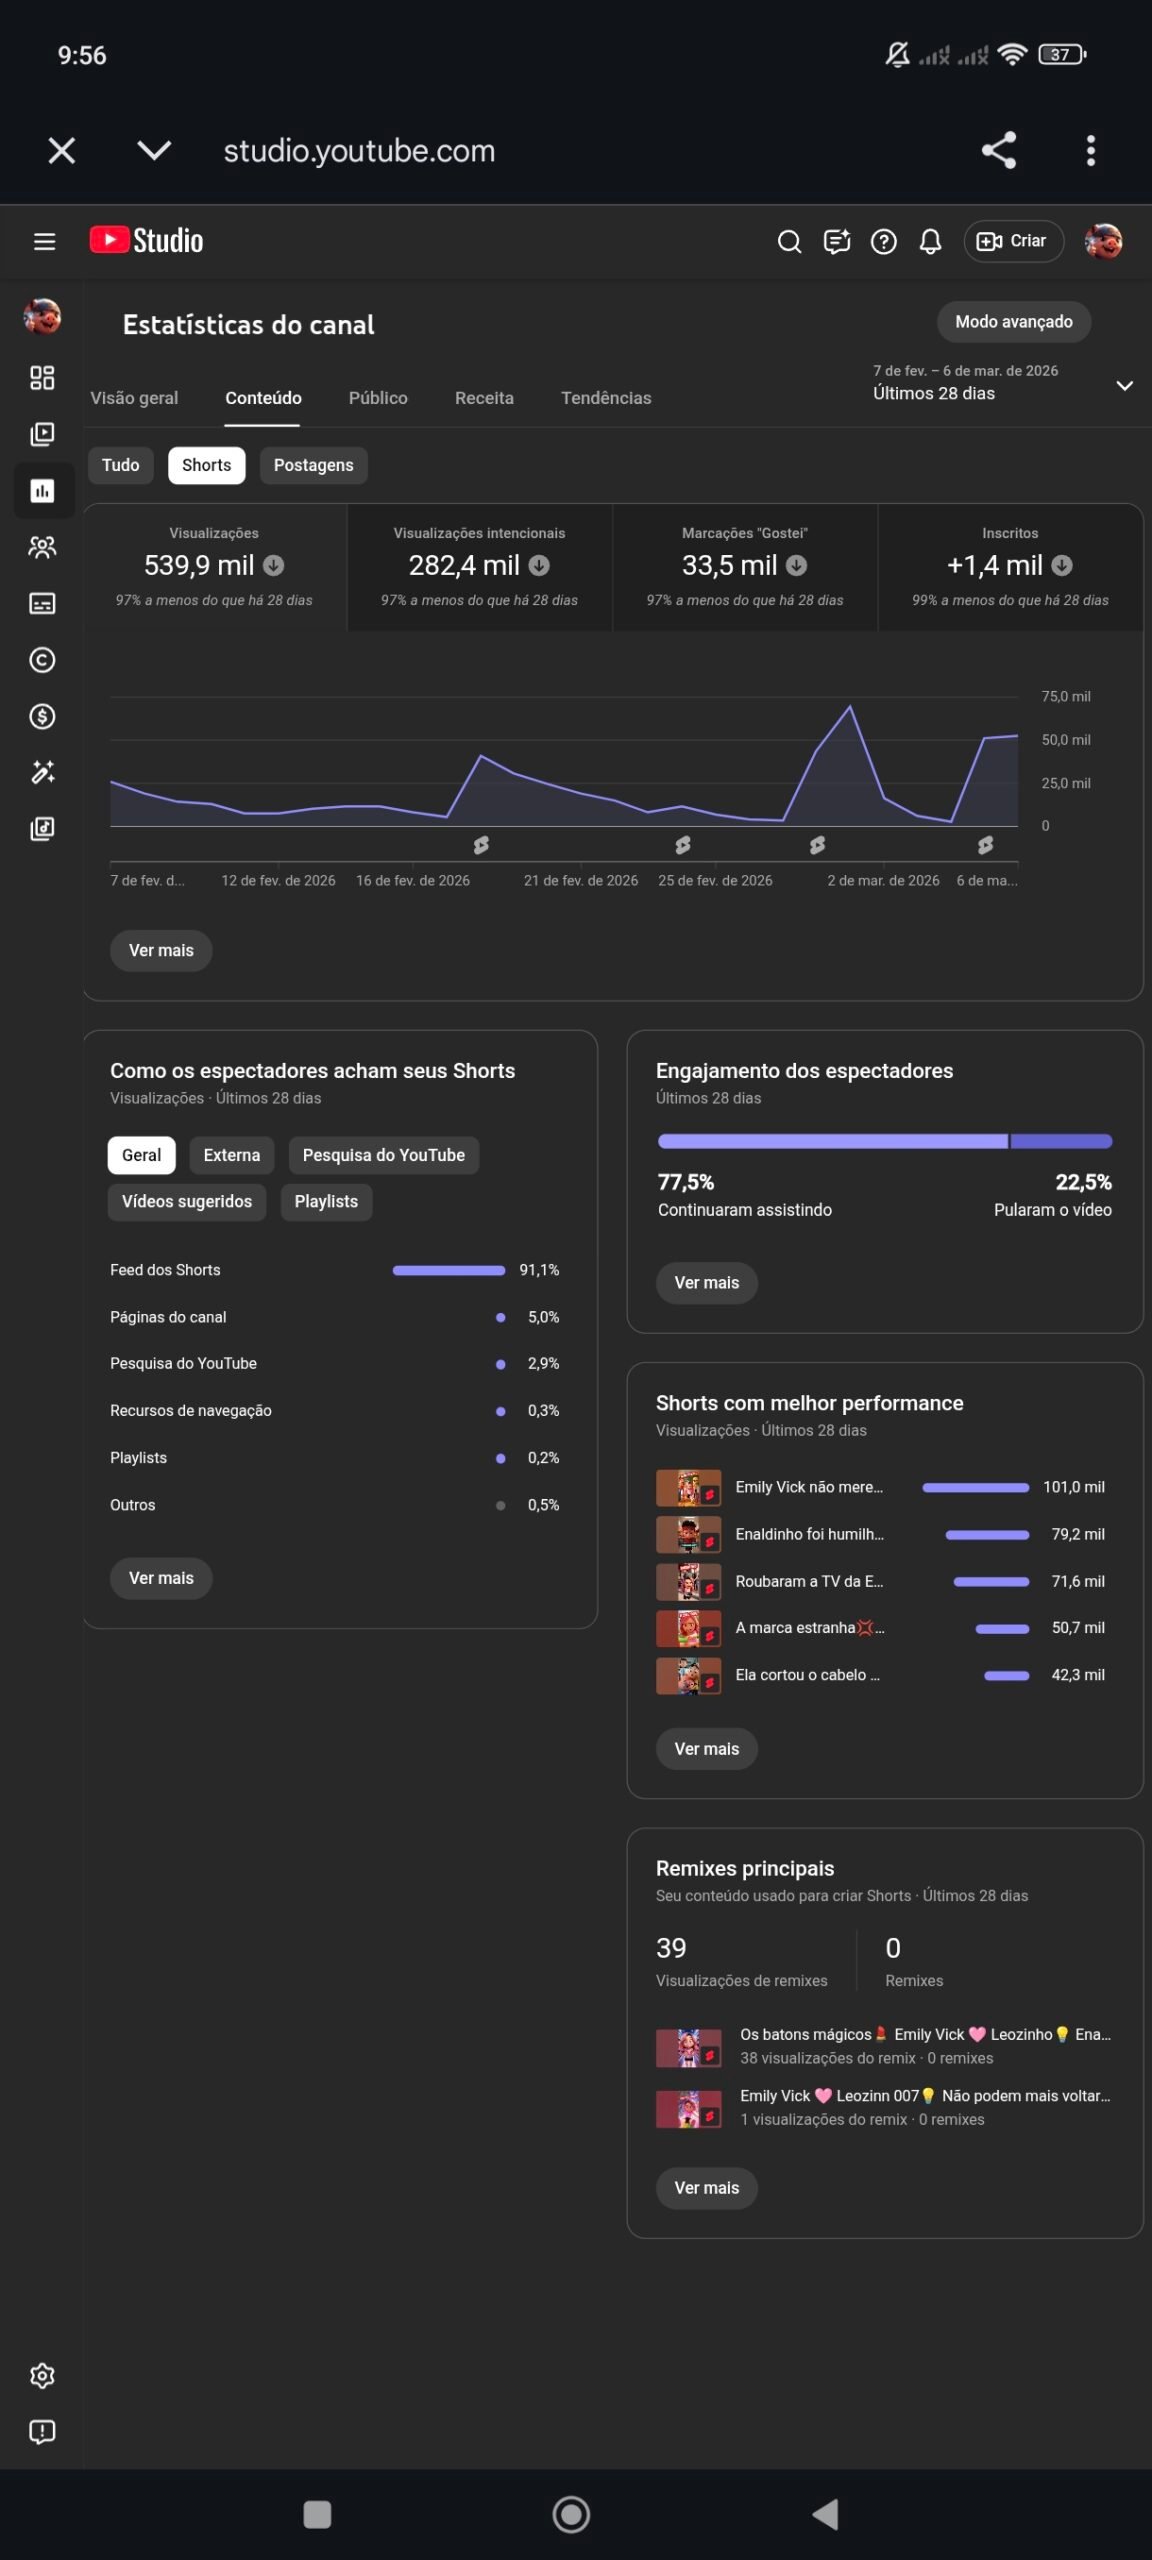Open the Copyright sidebar icon
Screen dimensions: 1152x2560
[42, 660]
